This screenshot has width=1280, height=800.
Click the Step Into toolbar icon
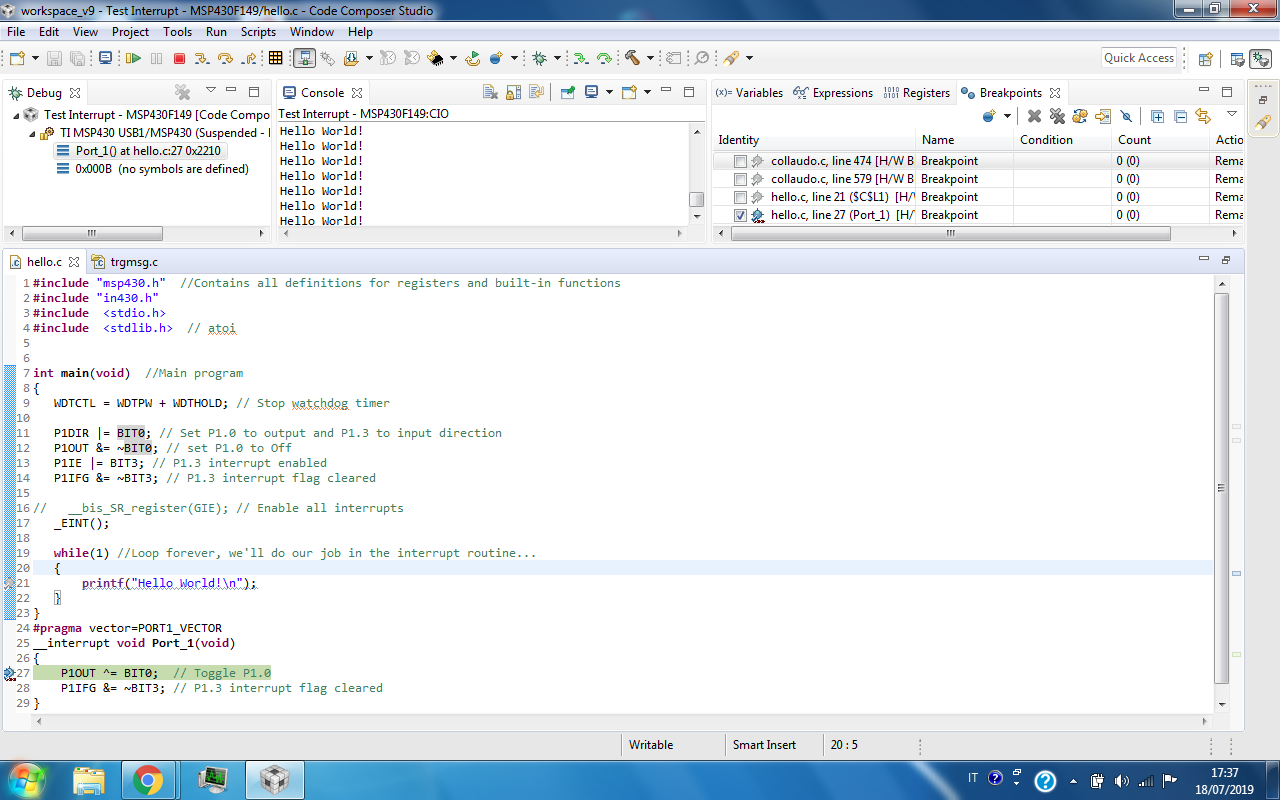pos(202,59)
